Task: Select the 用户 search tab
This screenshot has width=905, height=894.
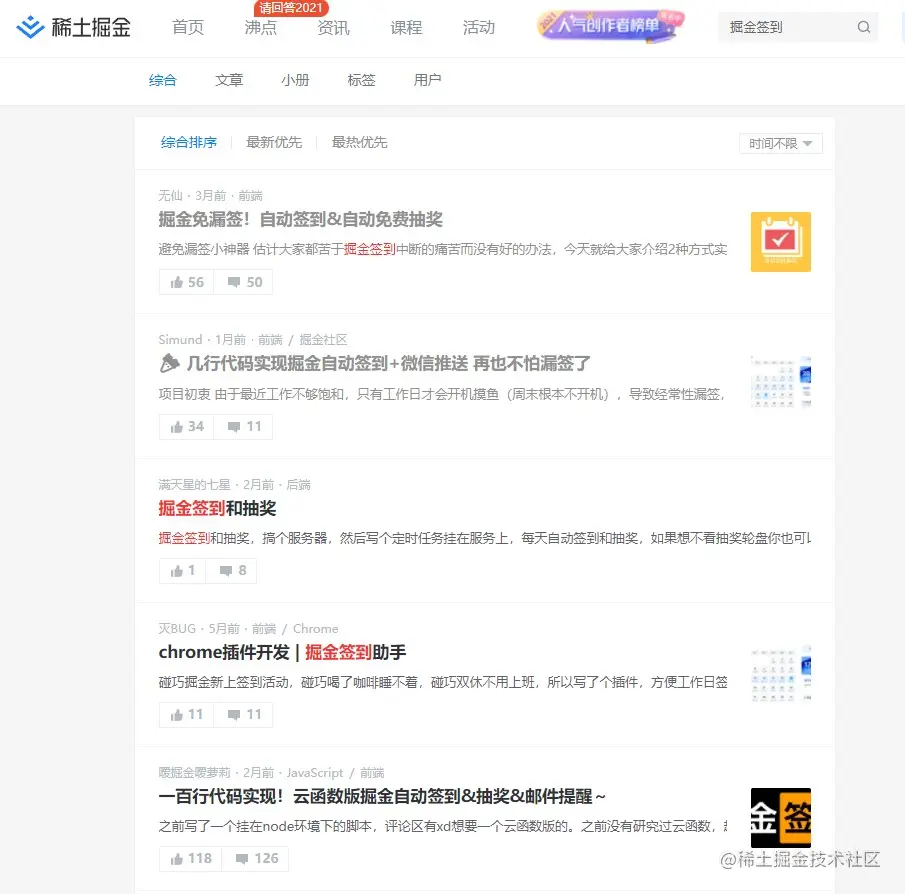Action: point(427,80)
